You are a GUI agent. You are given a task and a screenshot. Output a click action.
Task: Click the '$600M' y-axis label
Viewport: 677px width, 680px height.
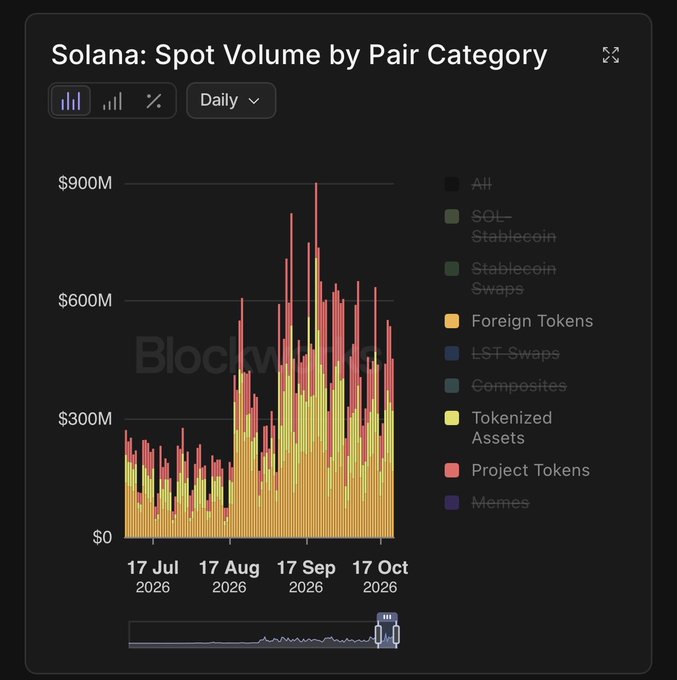click(85, 300)
